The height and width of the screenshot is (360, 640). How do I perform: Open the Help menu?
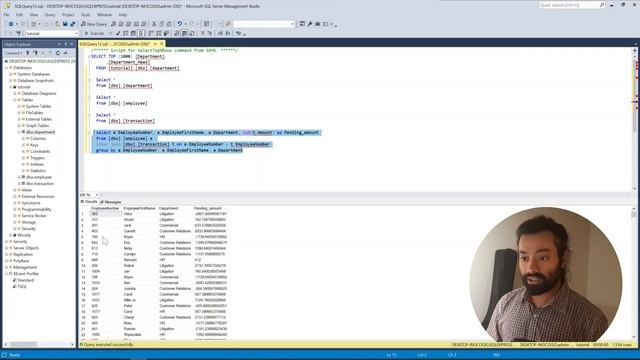(x=122, y=15)
